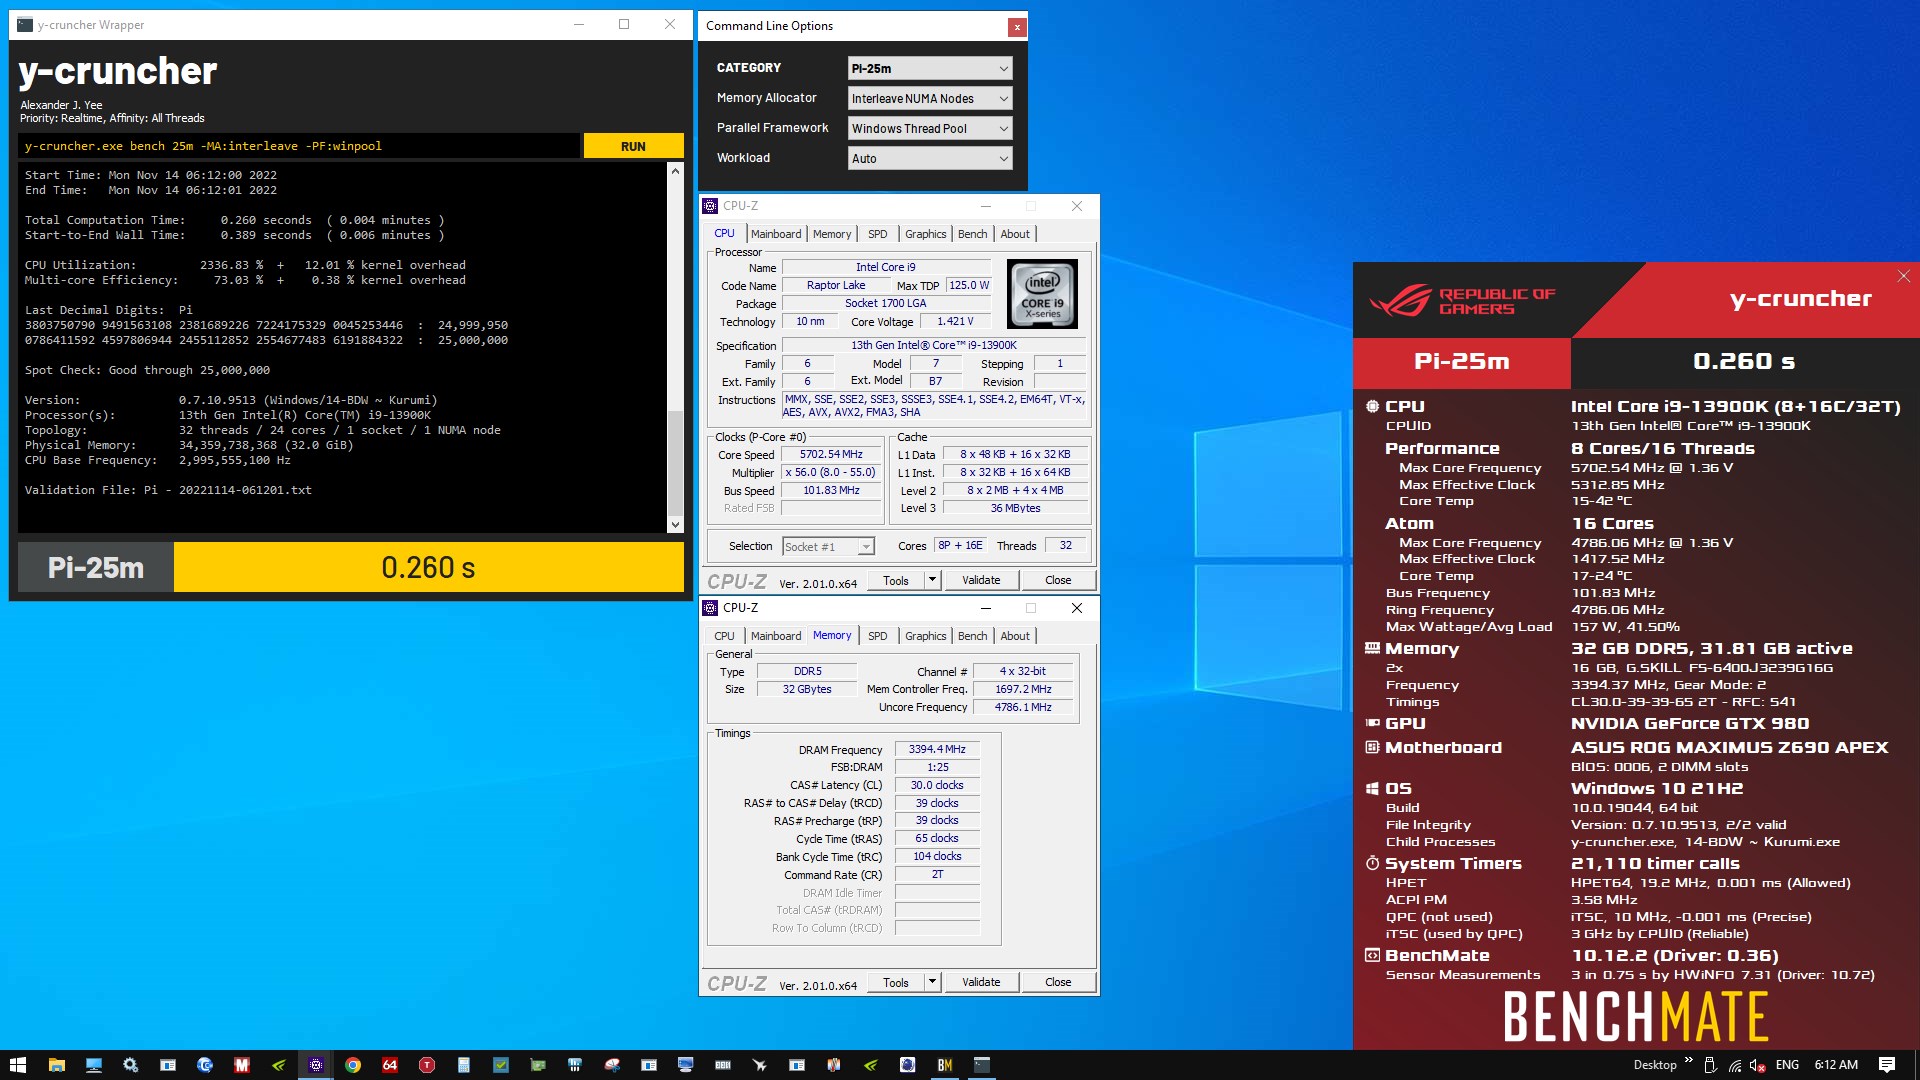
Task: Click Close in upper CPU-Z window
Action: [x=1058, y=580]
